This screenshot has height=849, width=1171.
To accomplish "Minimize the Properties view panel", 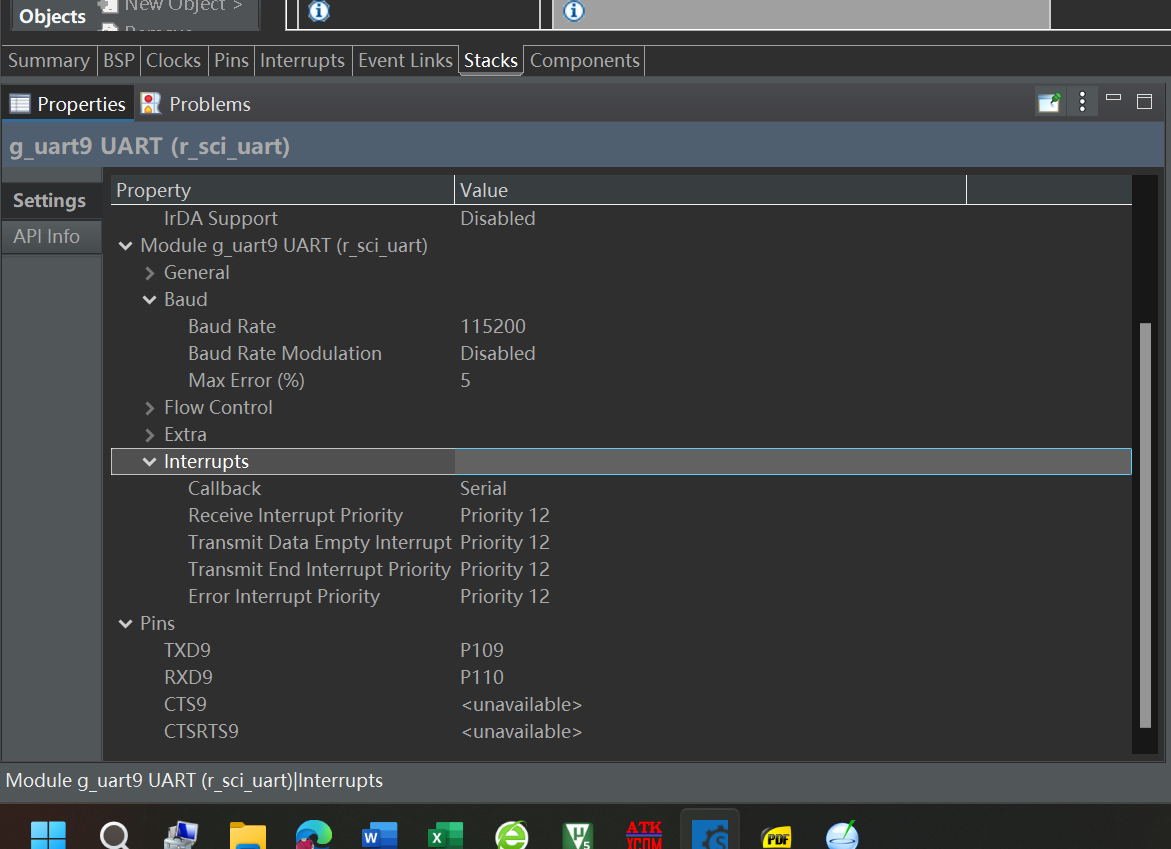I will pos(1113,98).
